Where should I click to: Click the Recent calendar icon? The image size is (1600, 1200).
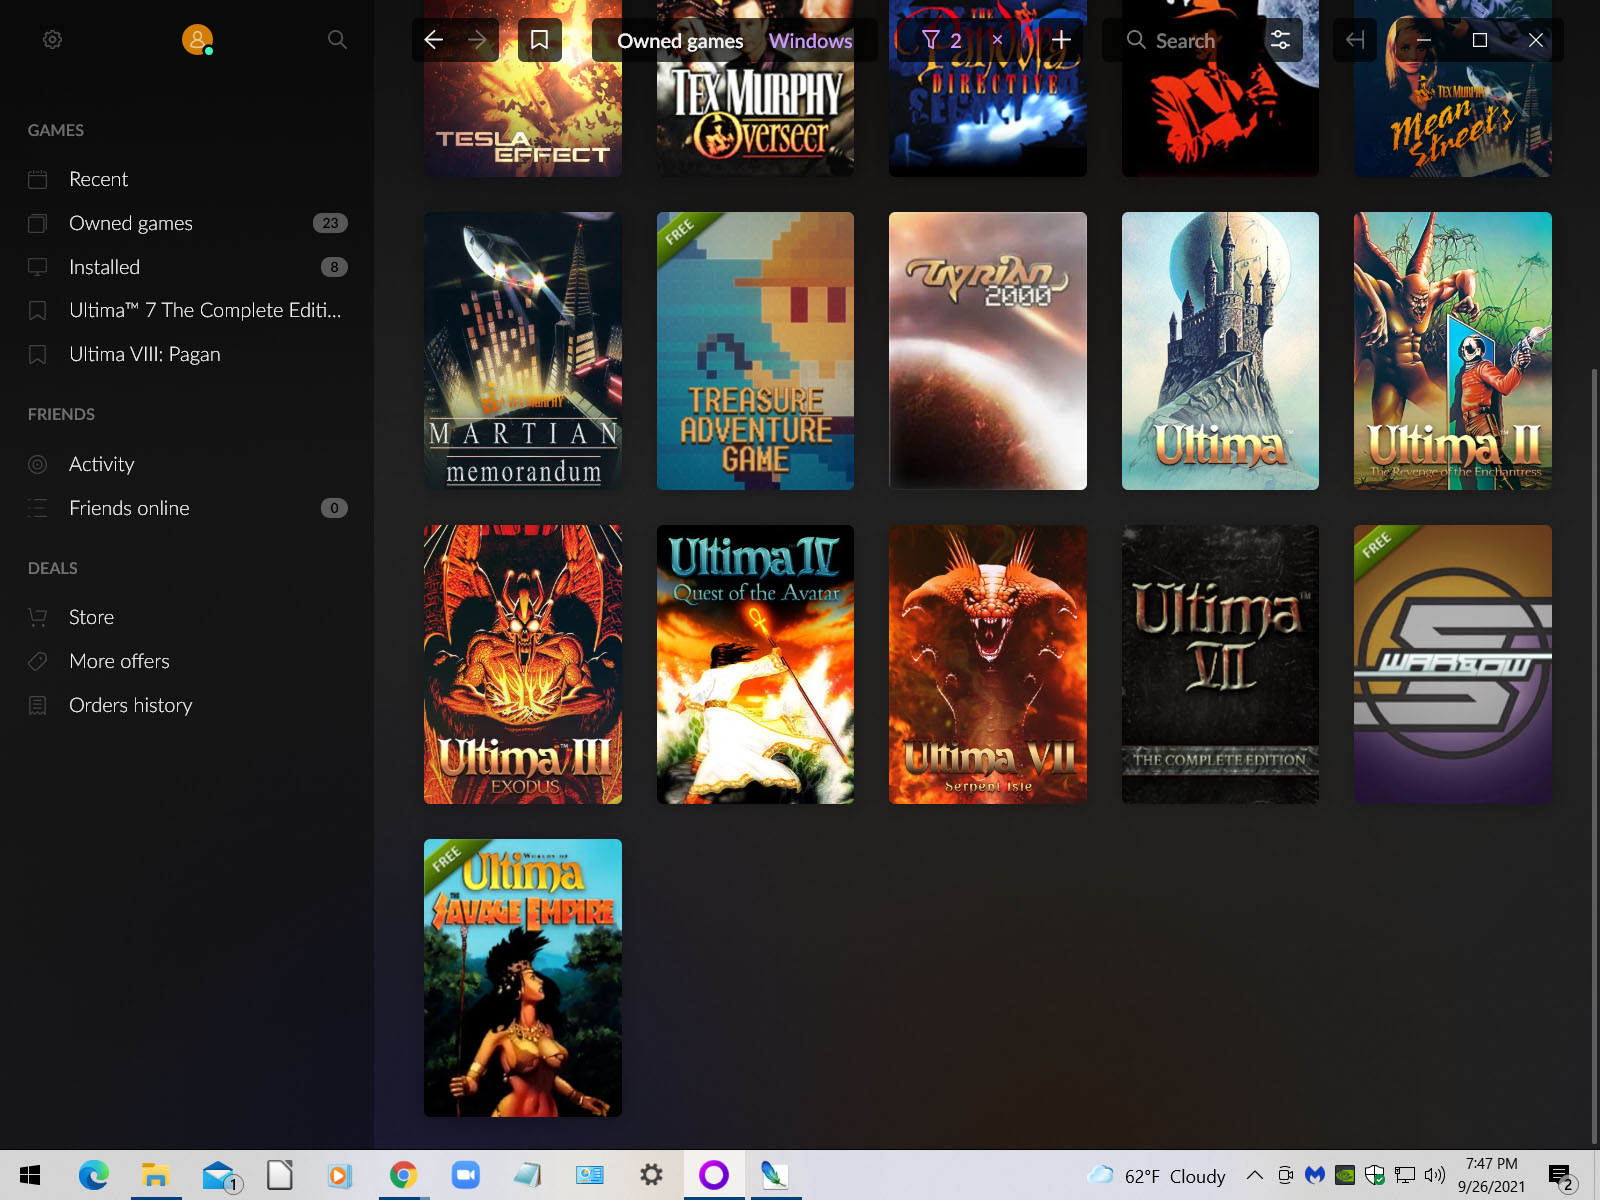(38, 179)
